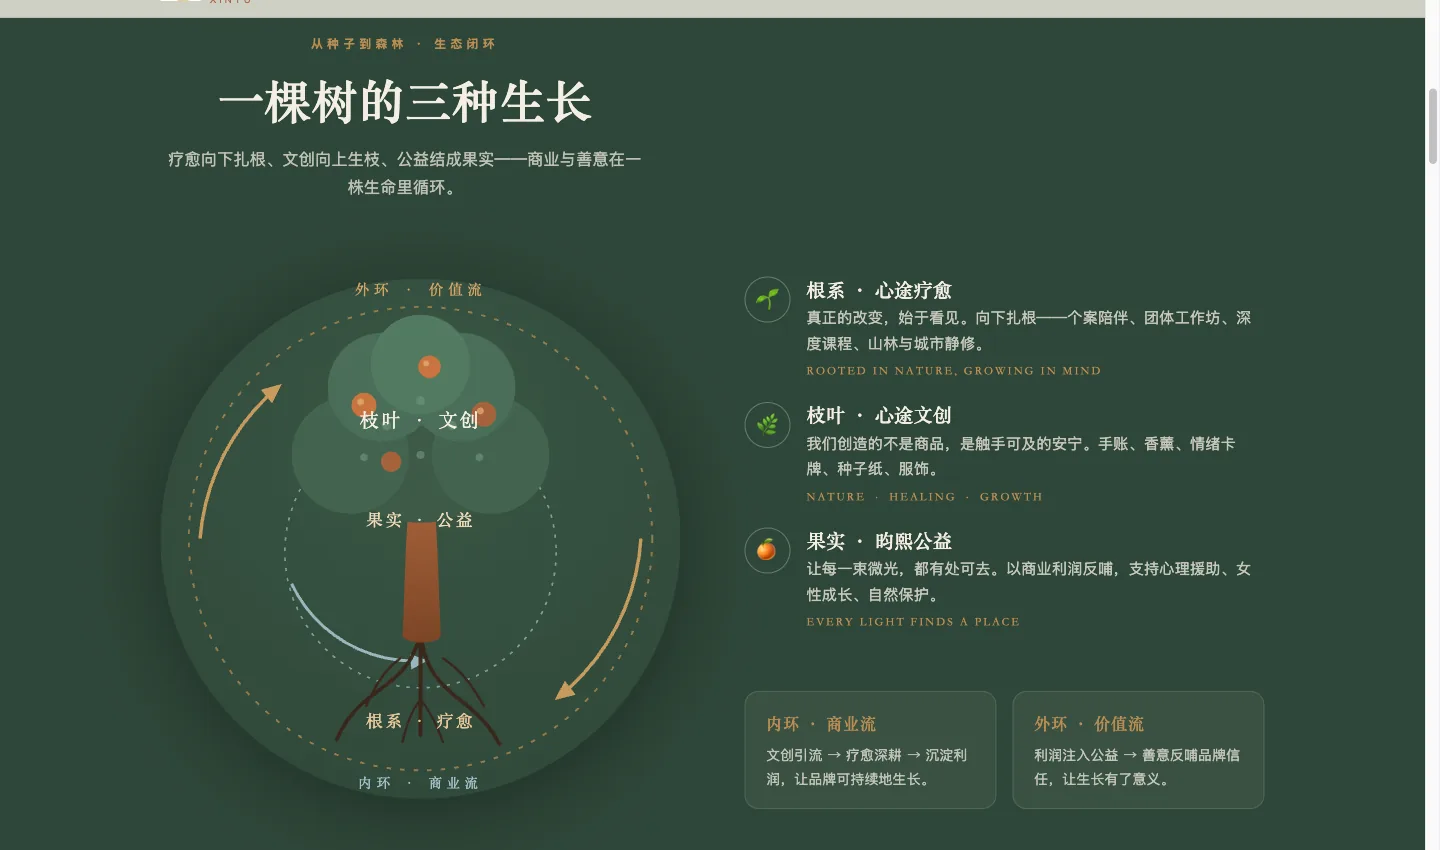1440x850 pixels.
Task: Click the 根系 · 心途疗愈 heading
Action: tap(879, 290)
